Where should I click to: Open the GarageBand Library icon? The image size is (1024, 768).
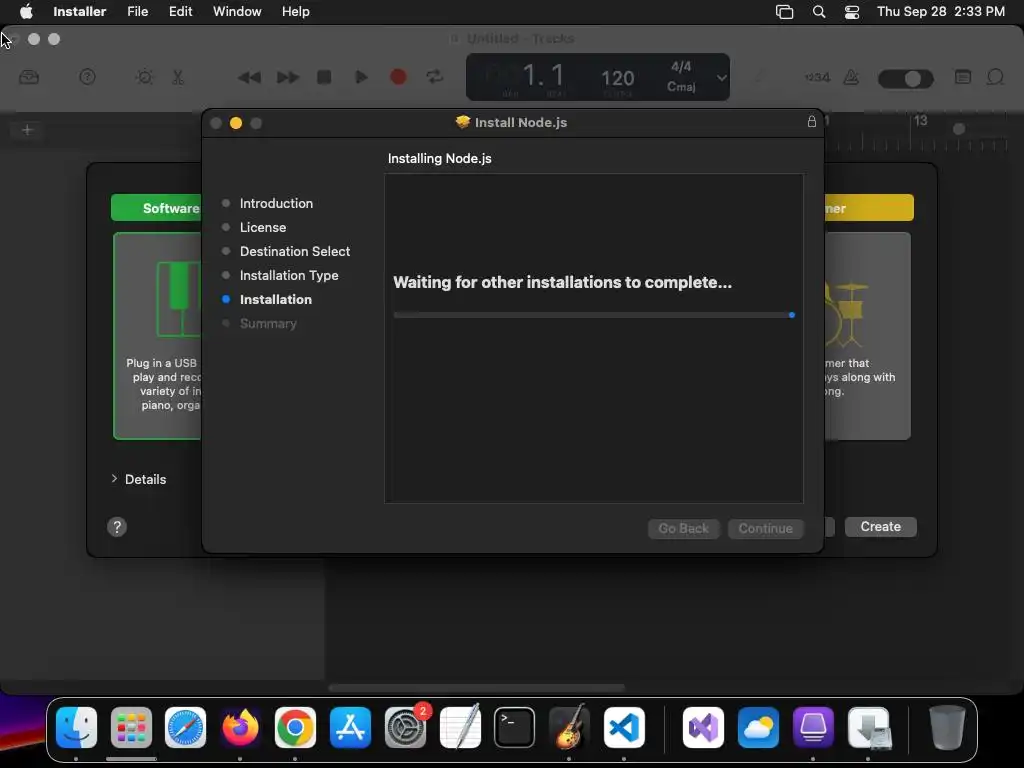[x=29, y=77]
